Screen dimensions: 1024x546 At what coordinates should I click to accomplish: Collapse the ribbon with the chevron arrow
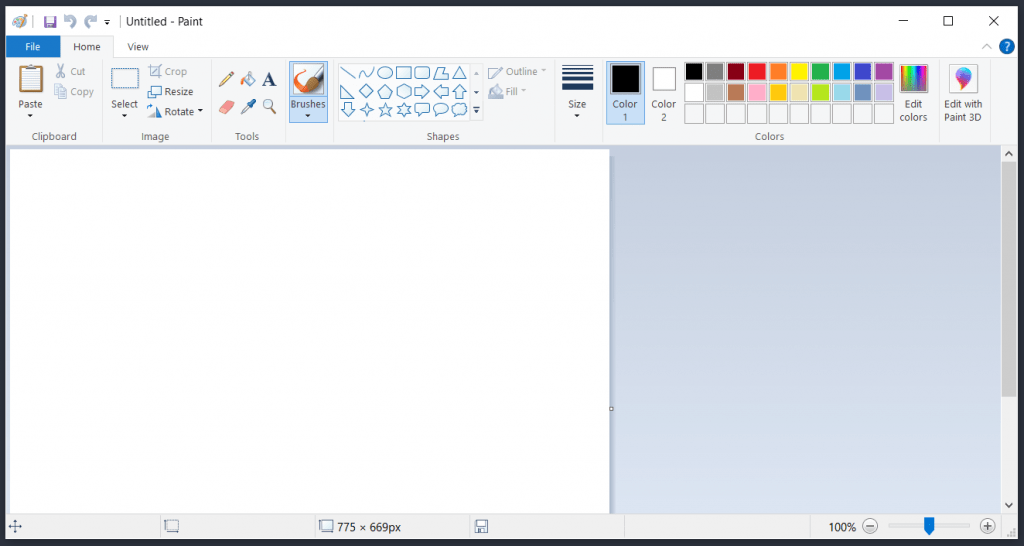click(987, 46)
